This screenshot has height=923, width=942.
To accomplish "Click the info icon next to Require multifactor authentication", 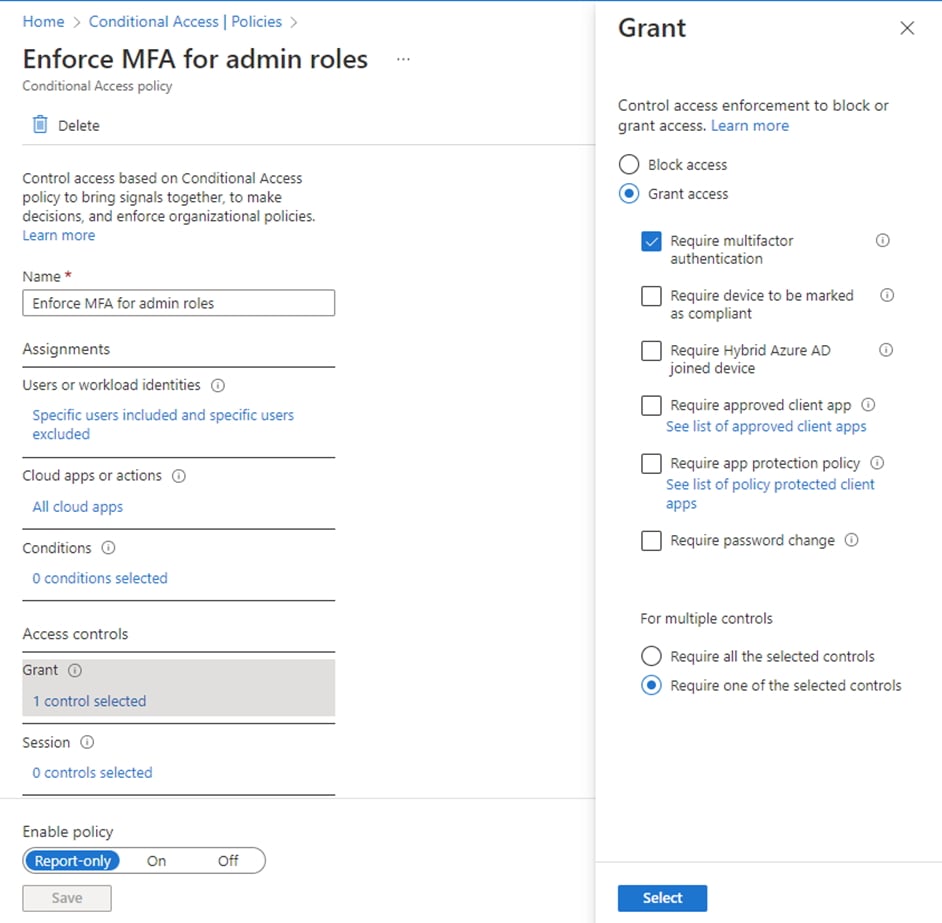I will tap(881, 240).
